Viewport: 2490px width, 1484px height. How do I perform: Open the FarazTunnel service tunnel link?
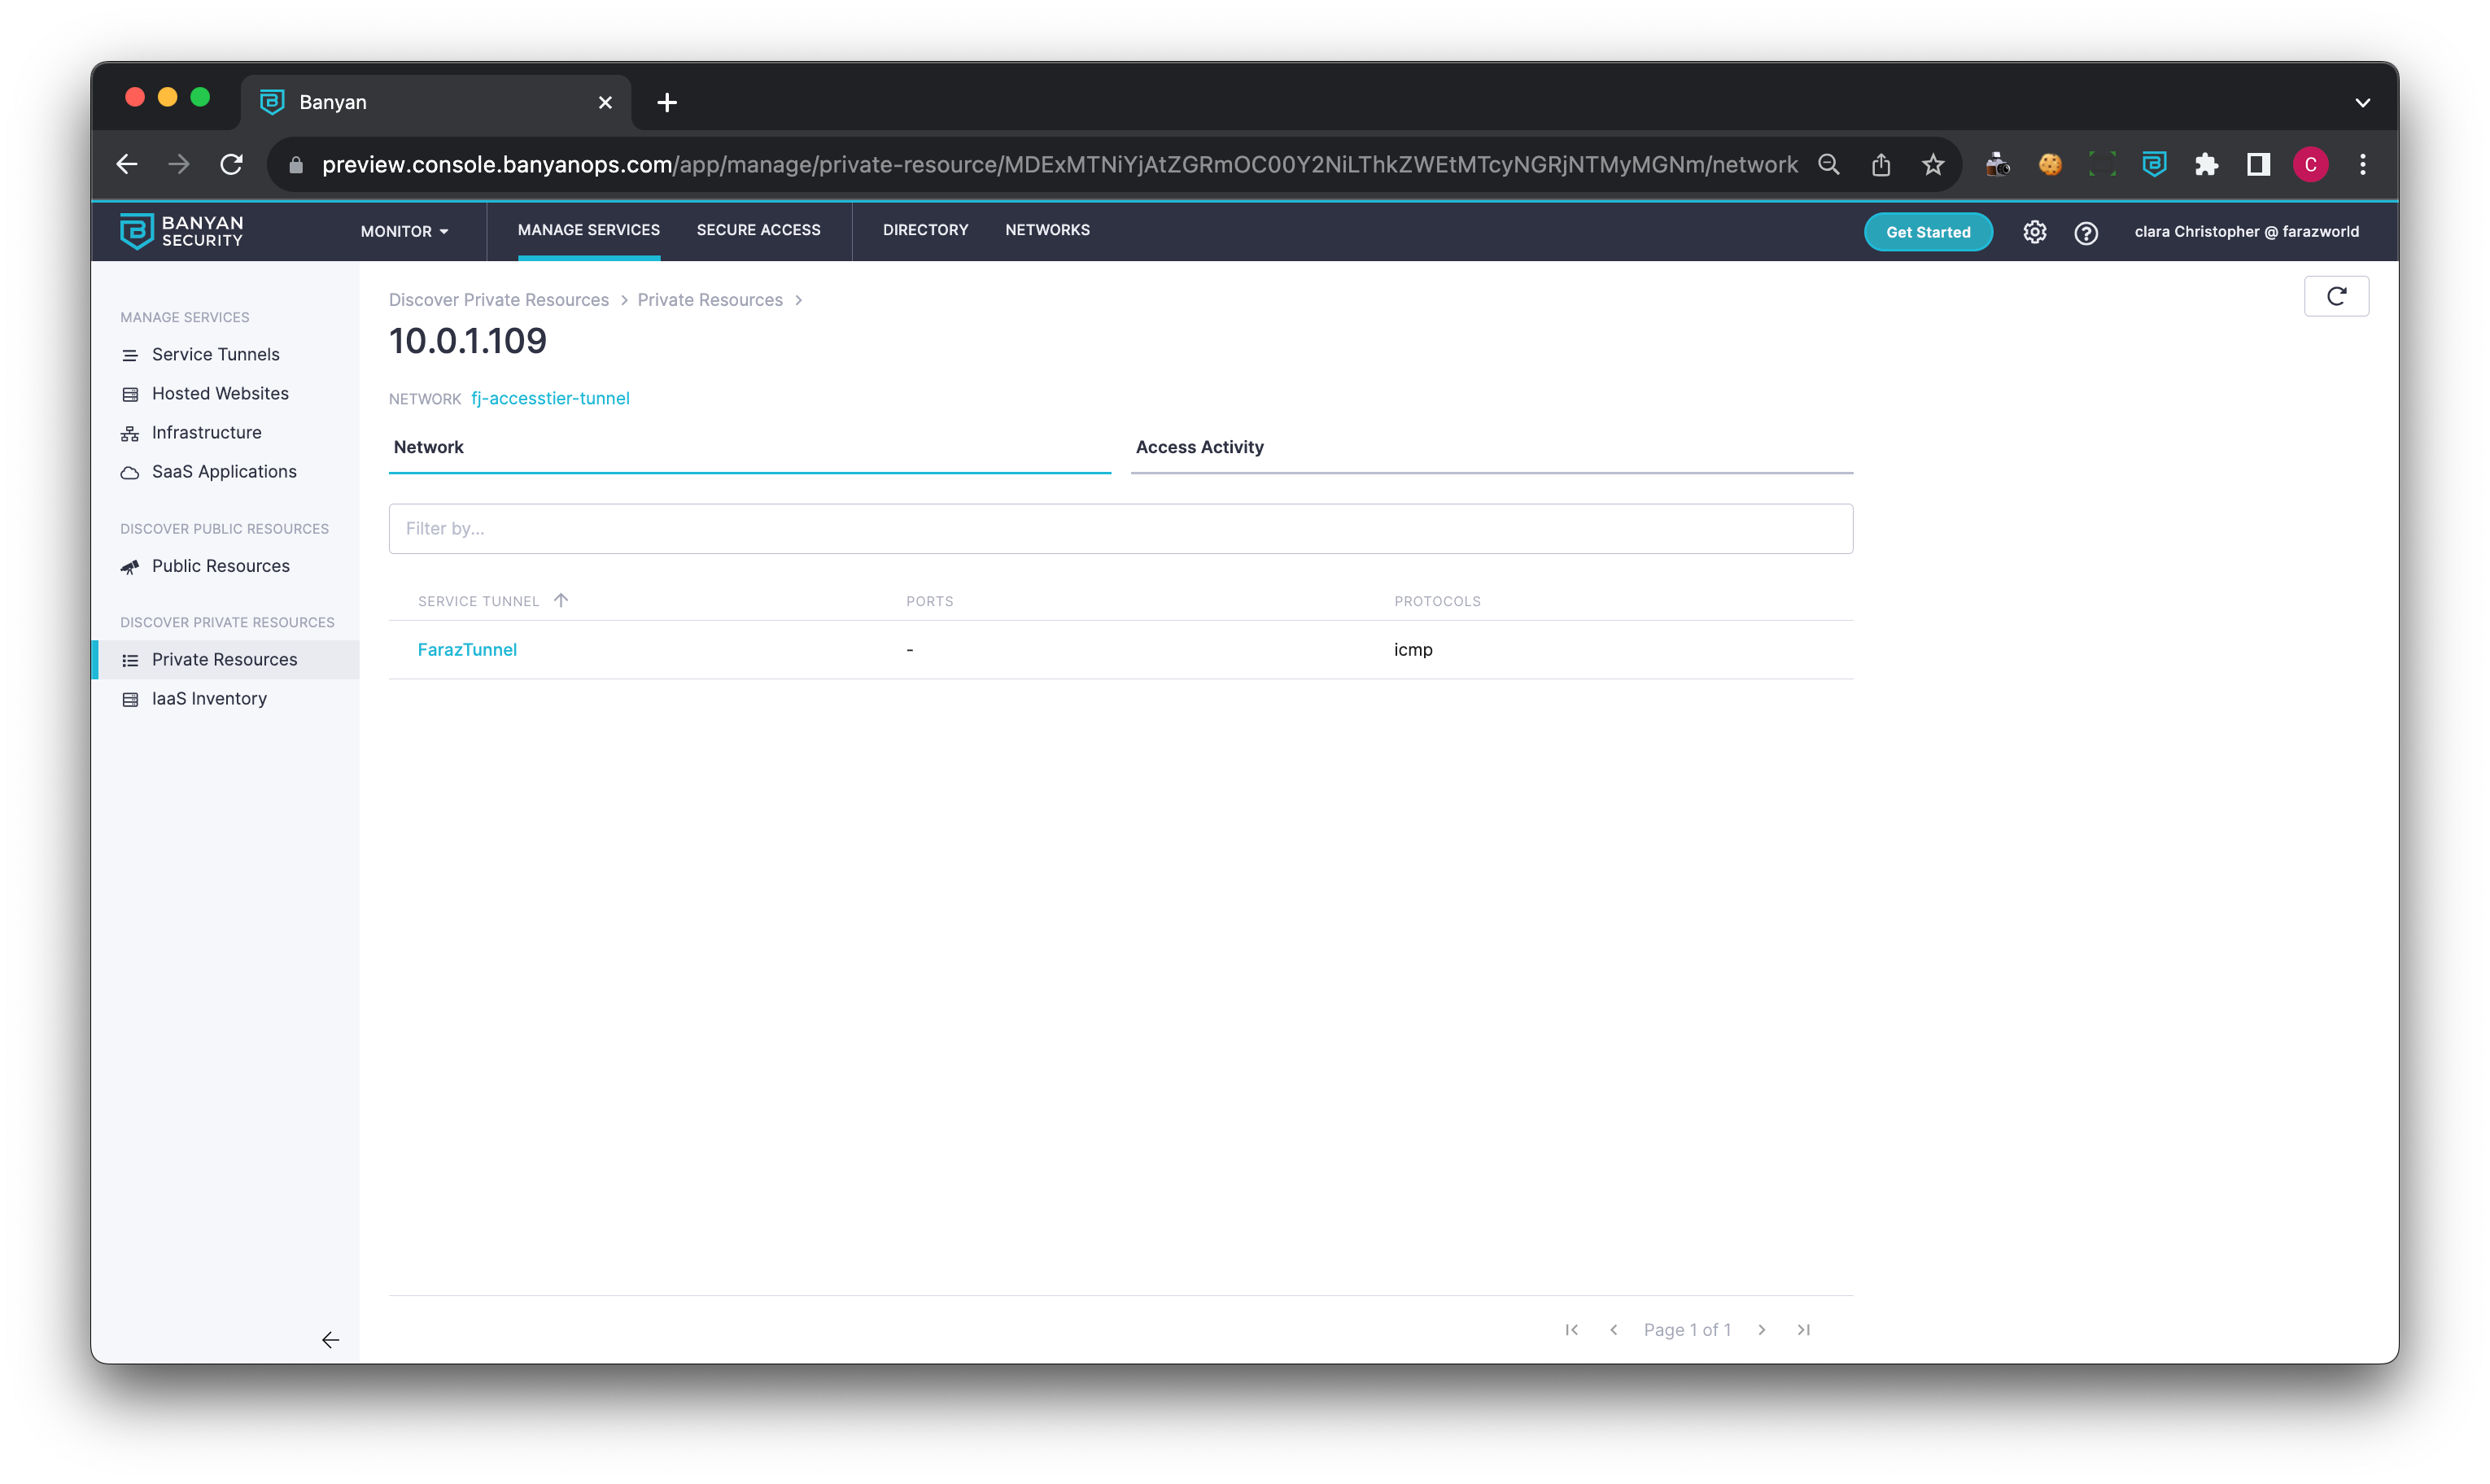(x=467, y=649)
